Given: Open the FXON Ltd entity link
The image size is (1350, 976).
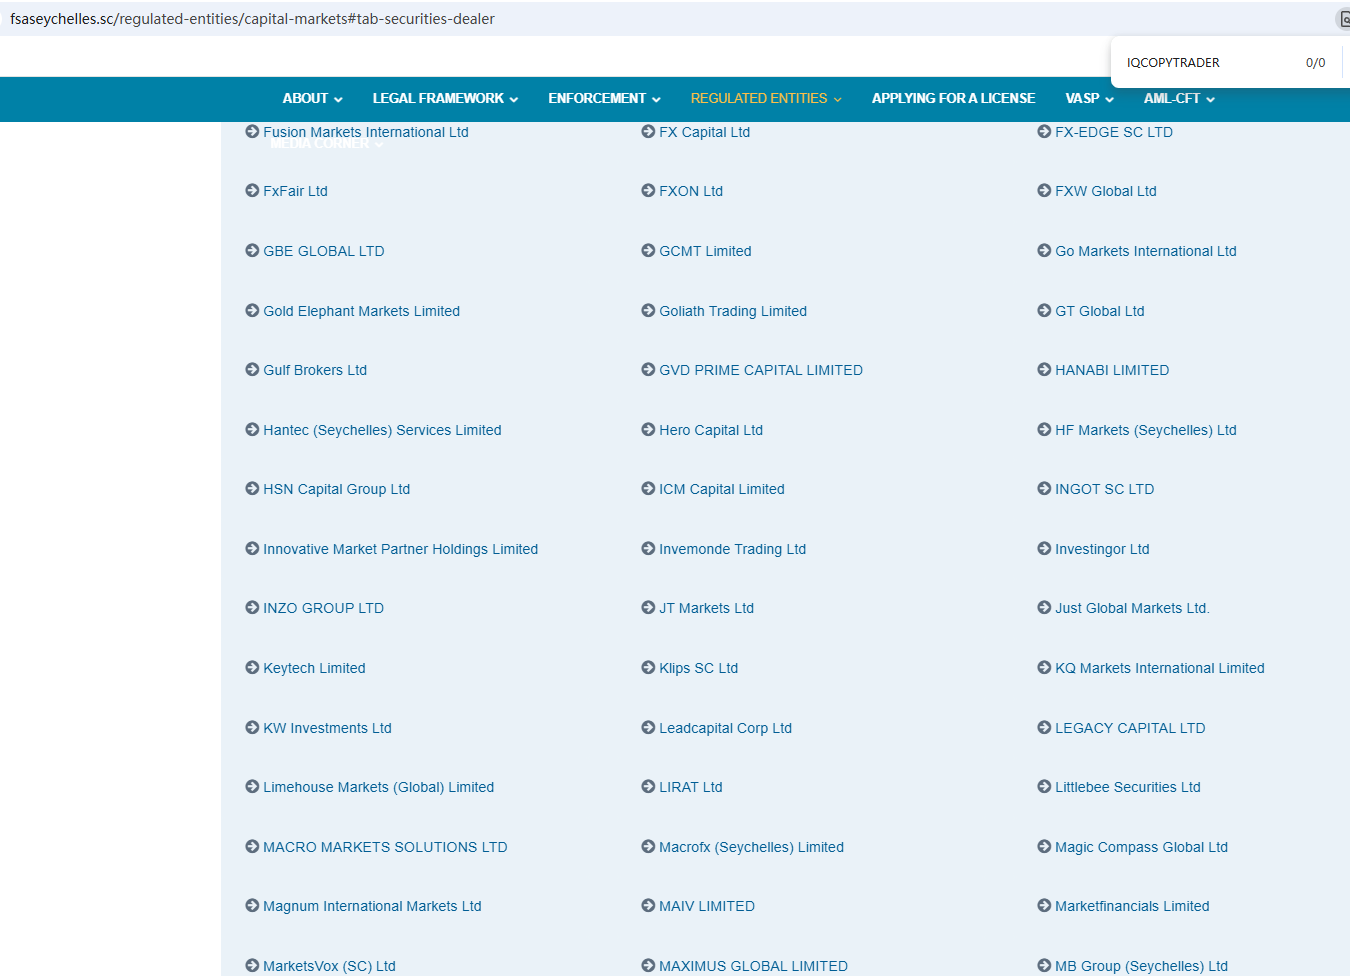Looking at the screenshot, I should pyautogui.click(x=691, y=191).
